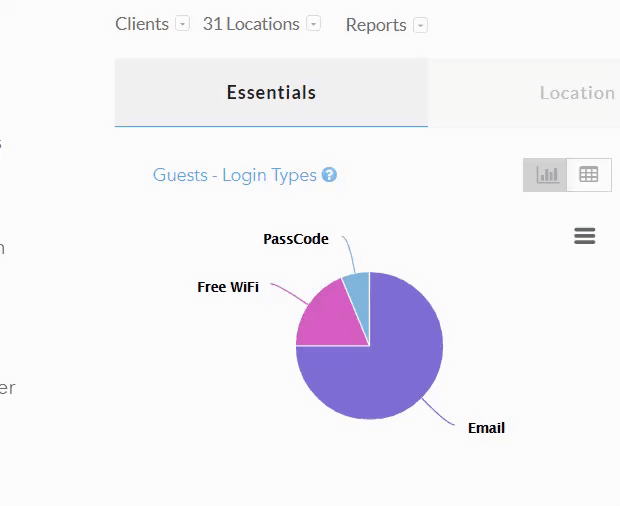Open the Guests - Login Types link

(235, 175)
